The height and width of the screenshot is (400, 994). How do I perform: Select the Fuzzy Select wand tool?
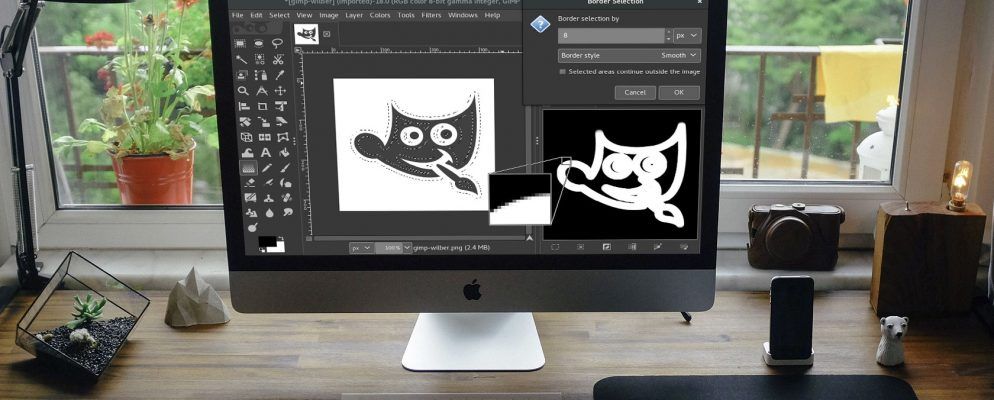pyautogui.click(x=240, y=59)
